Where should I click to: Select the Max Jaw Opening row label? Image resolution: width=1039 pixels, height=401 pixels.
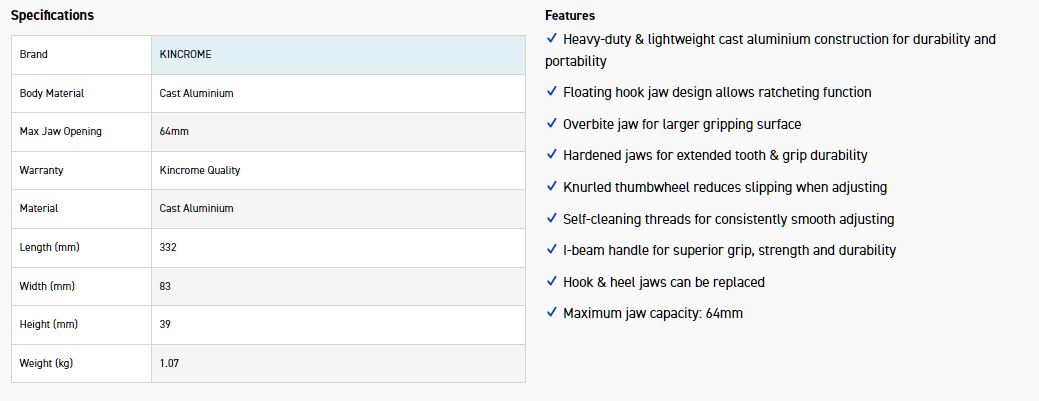point(61,131)
